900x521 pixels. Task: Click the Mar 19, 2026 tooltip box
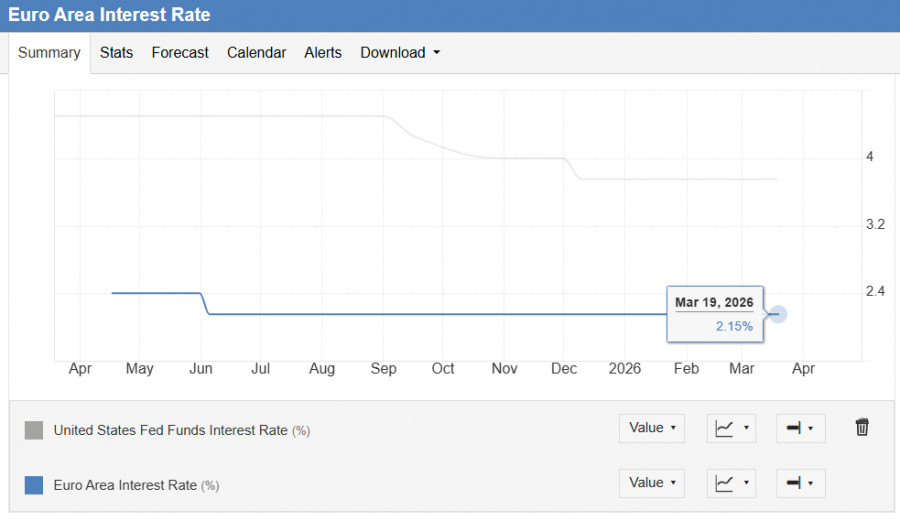tap(714, 314)
